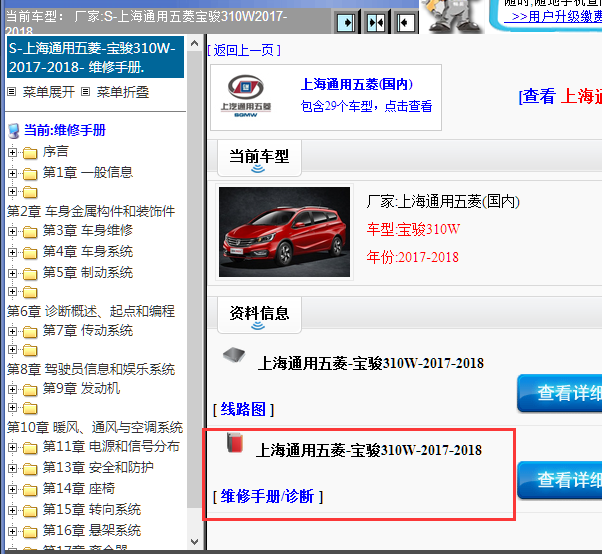Expand the 第16章 悬架系统 node
Screen dimensions: 602x554
pos(12,531)
